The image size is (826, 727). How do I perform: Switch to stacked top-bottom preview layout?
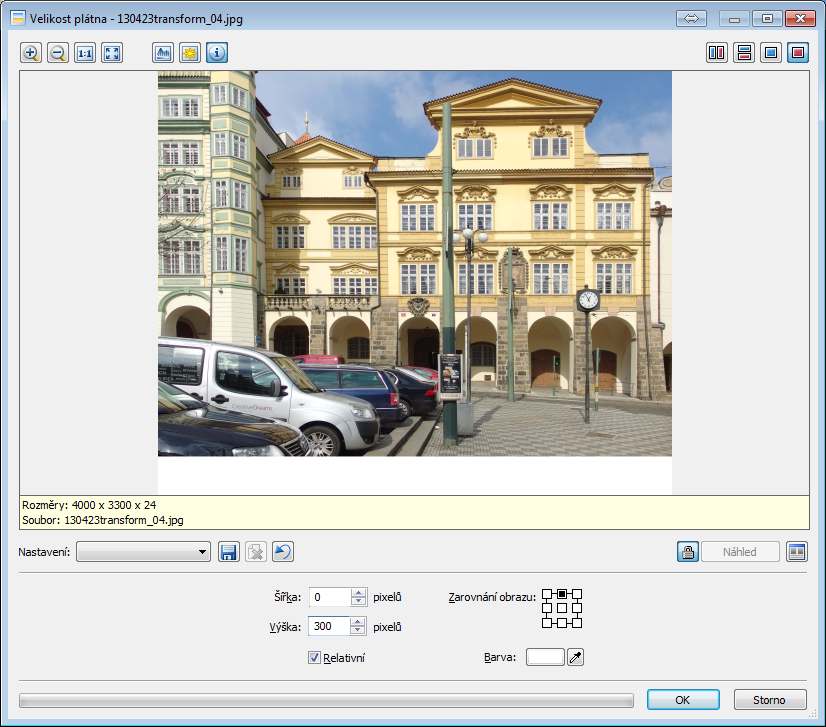tap(743, 54)
